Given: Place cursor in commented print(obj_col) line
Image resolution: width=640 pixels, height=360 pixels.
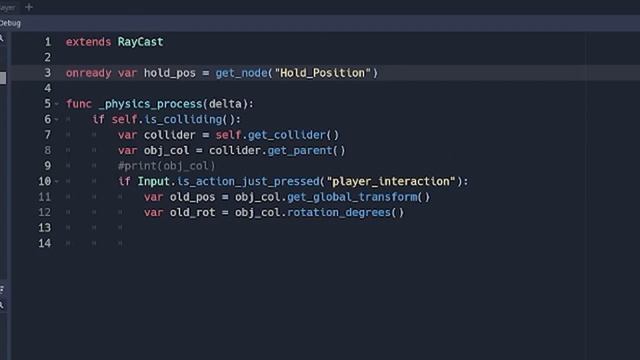Looking at the screenshot, I should point(166,166).
